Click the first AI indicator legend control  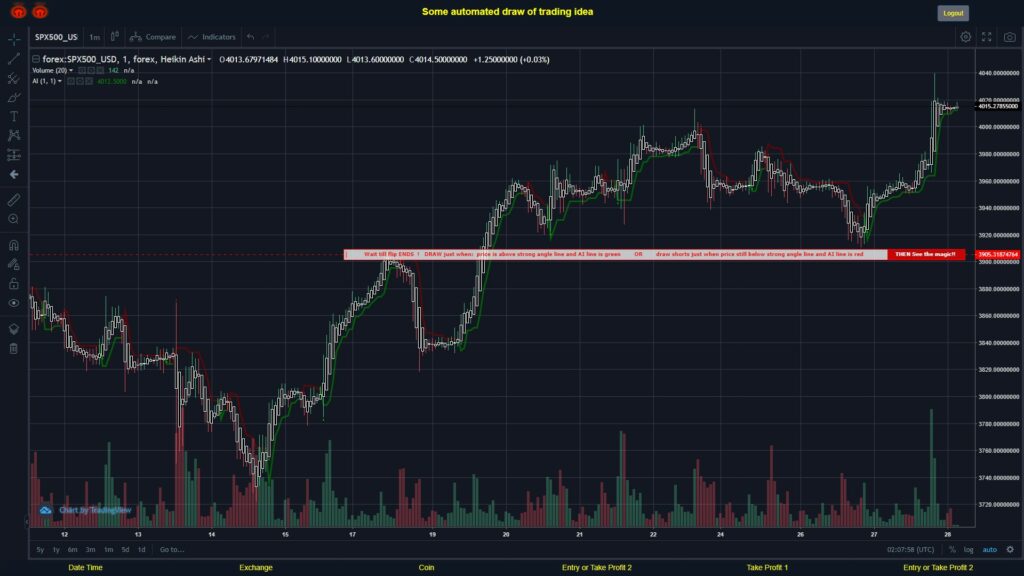click(71, 82)
